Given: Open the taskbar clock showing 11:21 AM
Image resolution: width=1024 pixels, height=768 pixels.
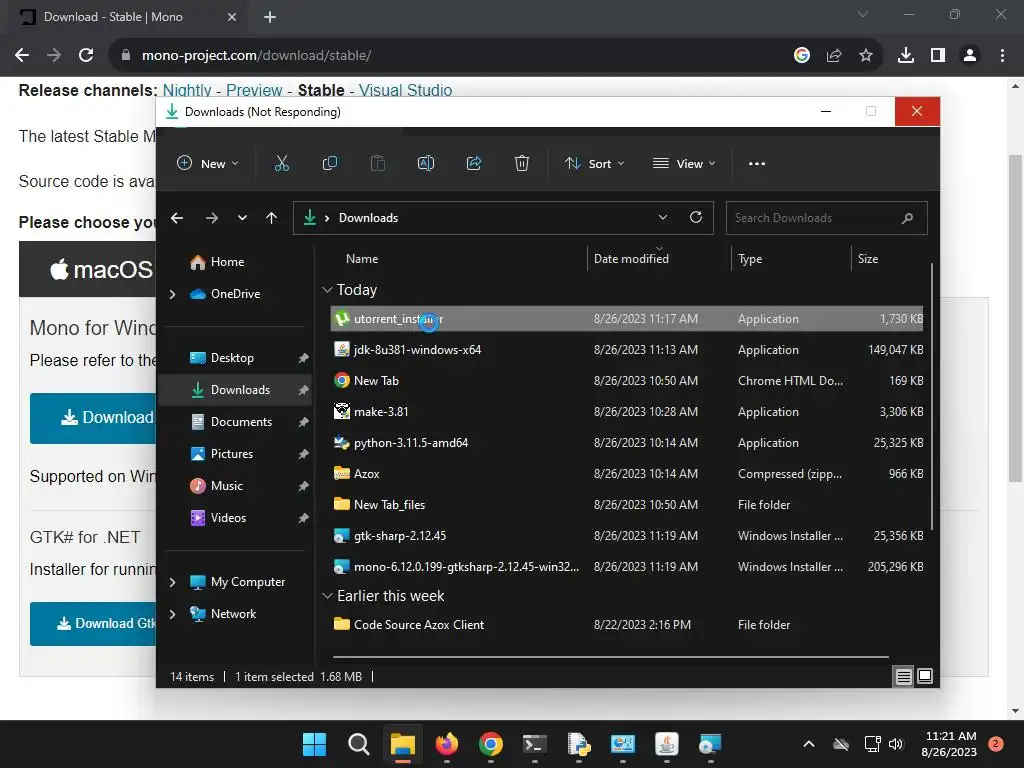Looking at the screenshot, I should [x=949, y=744].
